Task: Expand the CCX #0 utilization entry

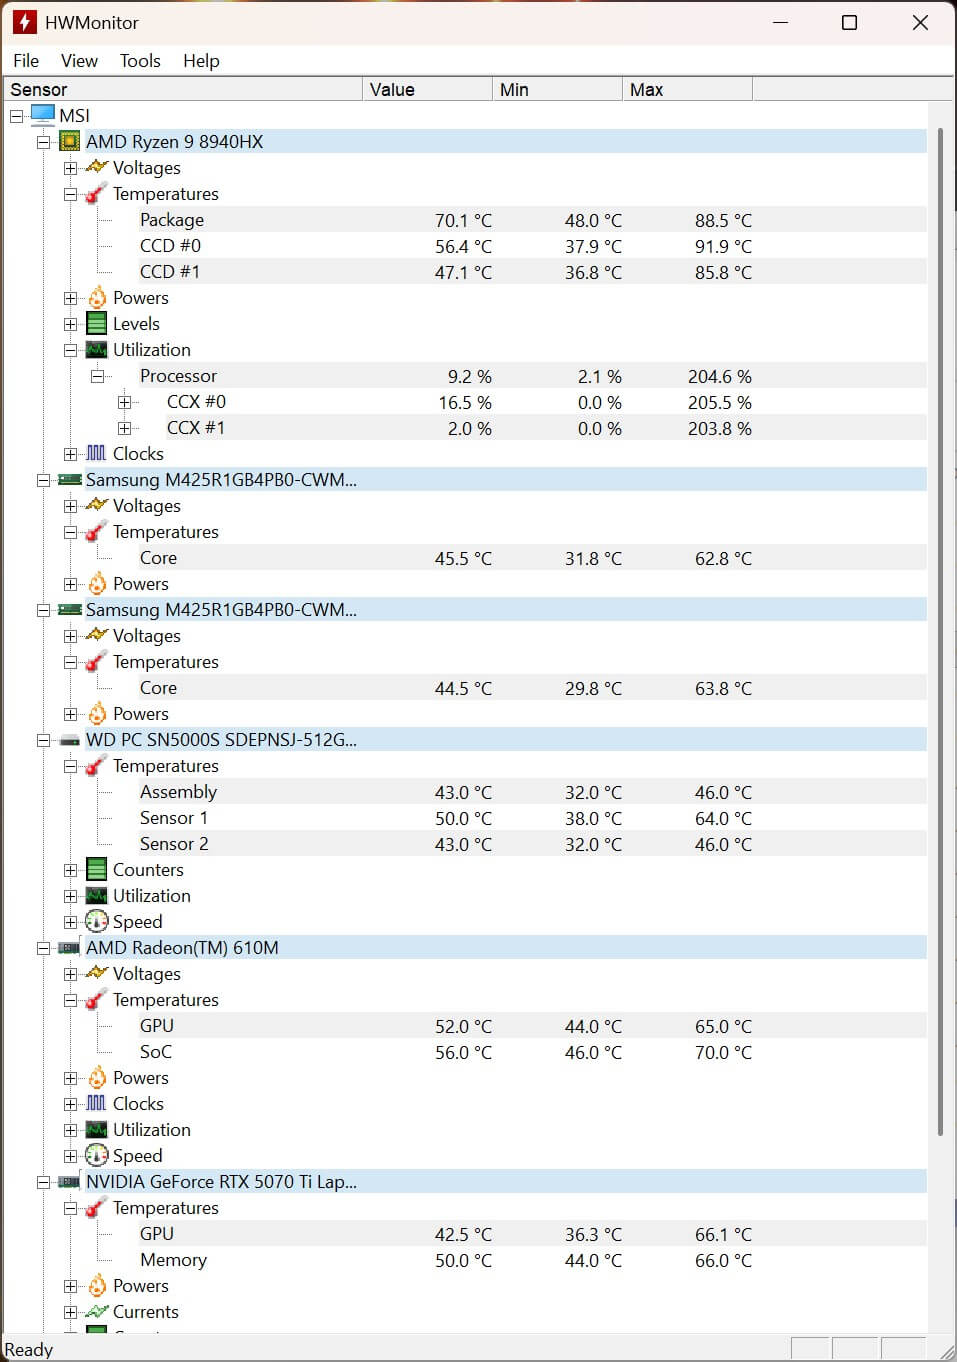Action: click(x=125, y=402)
